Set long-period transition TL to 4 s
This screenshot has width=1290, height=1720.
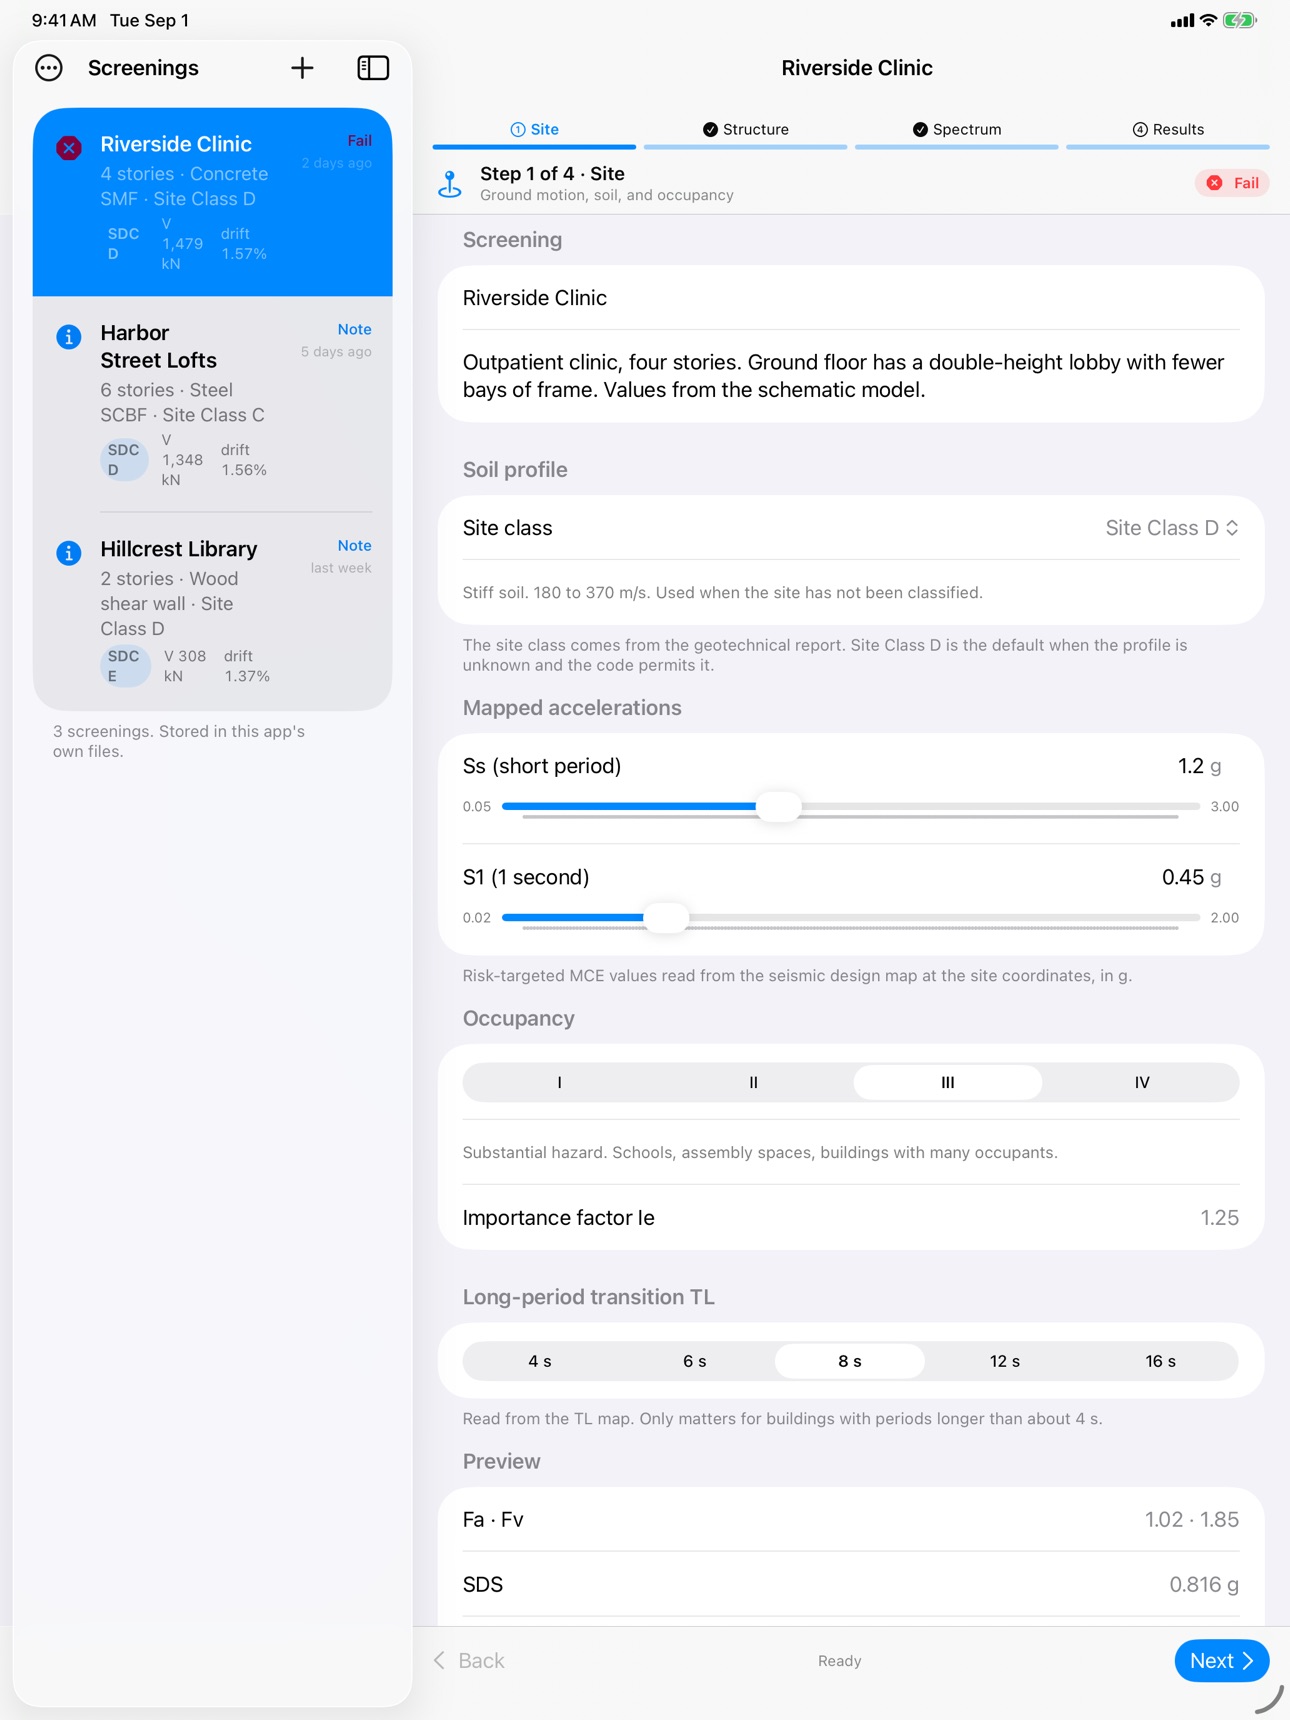coord(540,1361)
